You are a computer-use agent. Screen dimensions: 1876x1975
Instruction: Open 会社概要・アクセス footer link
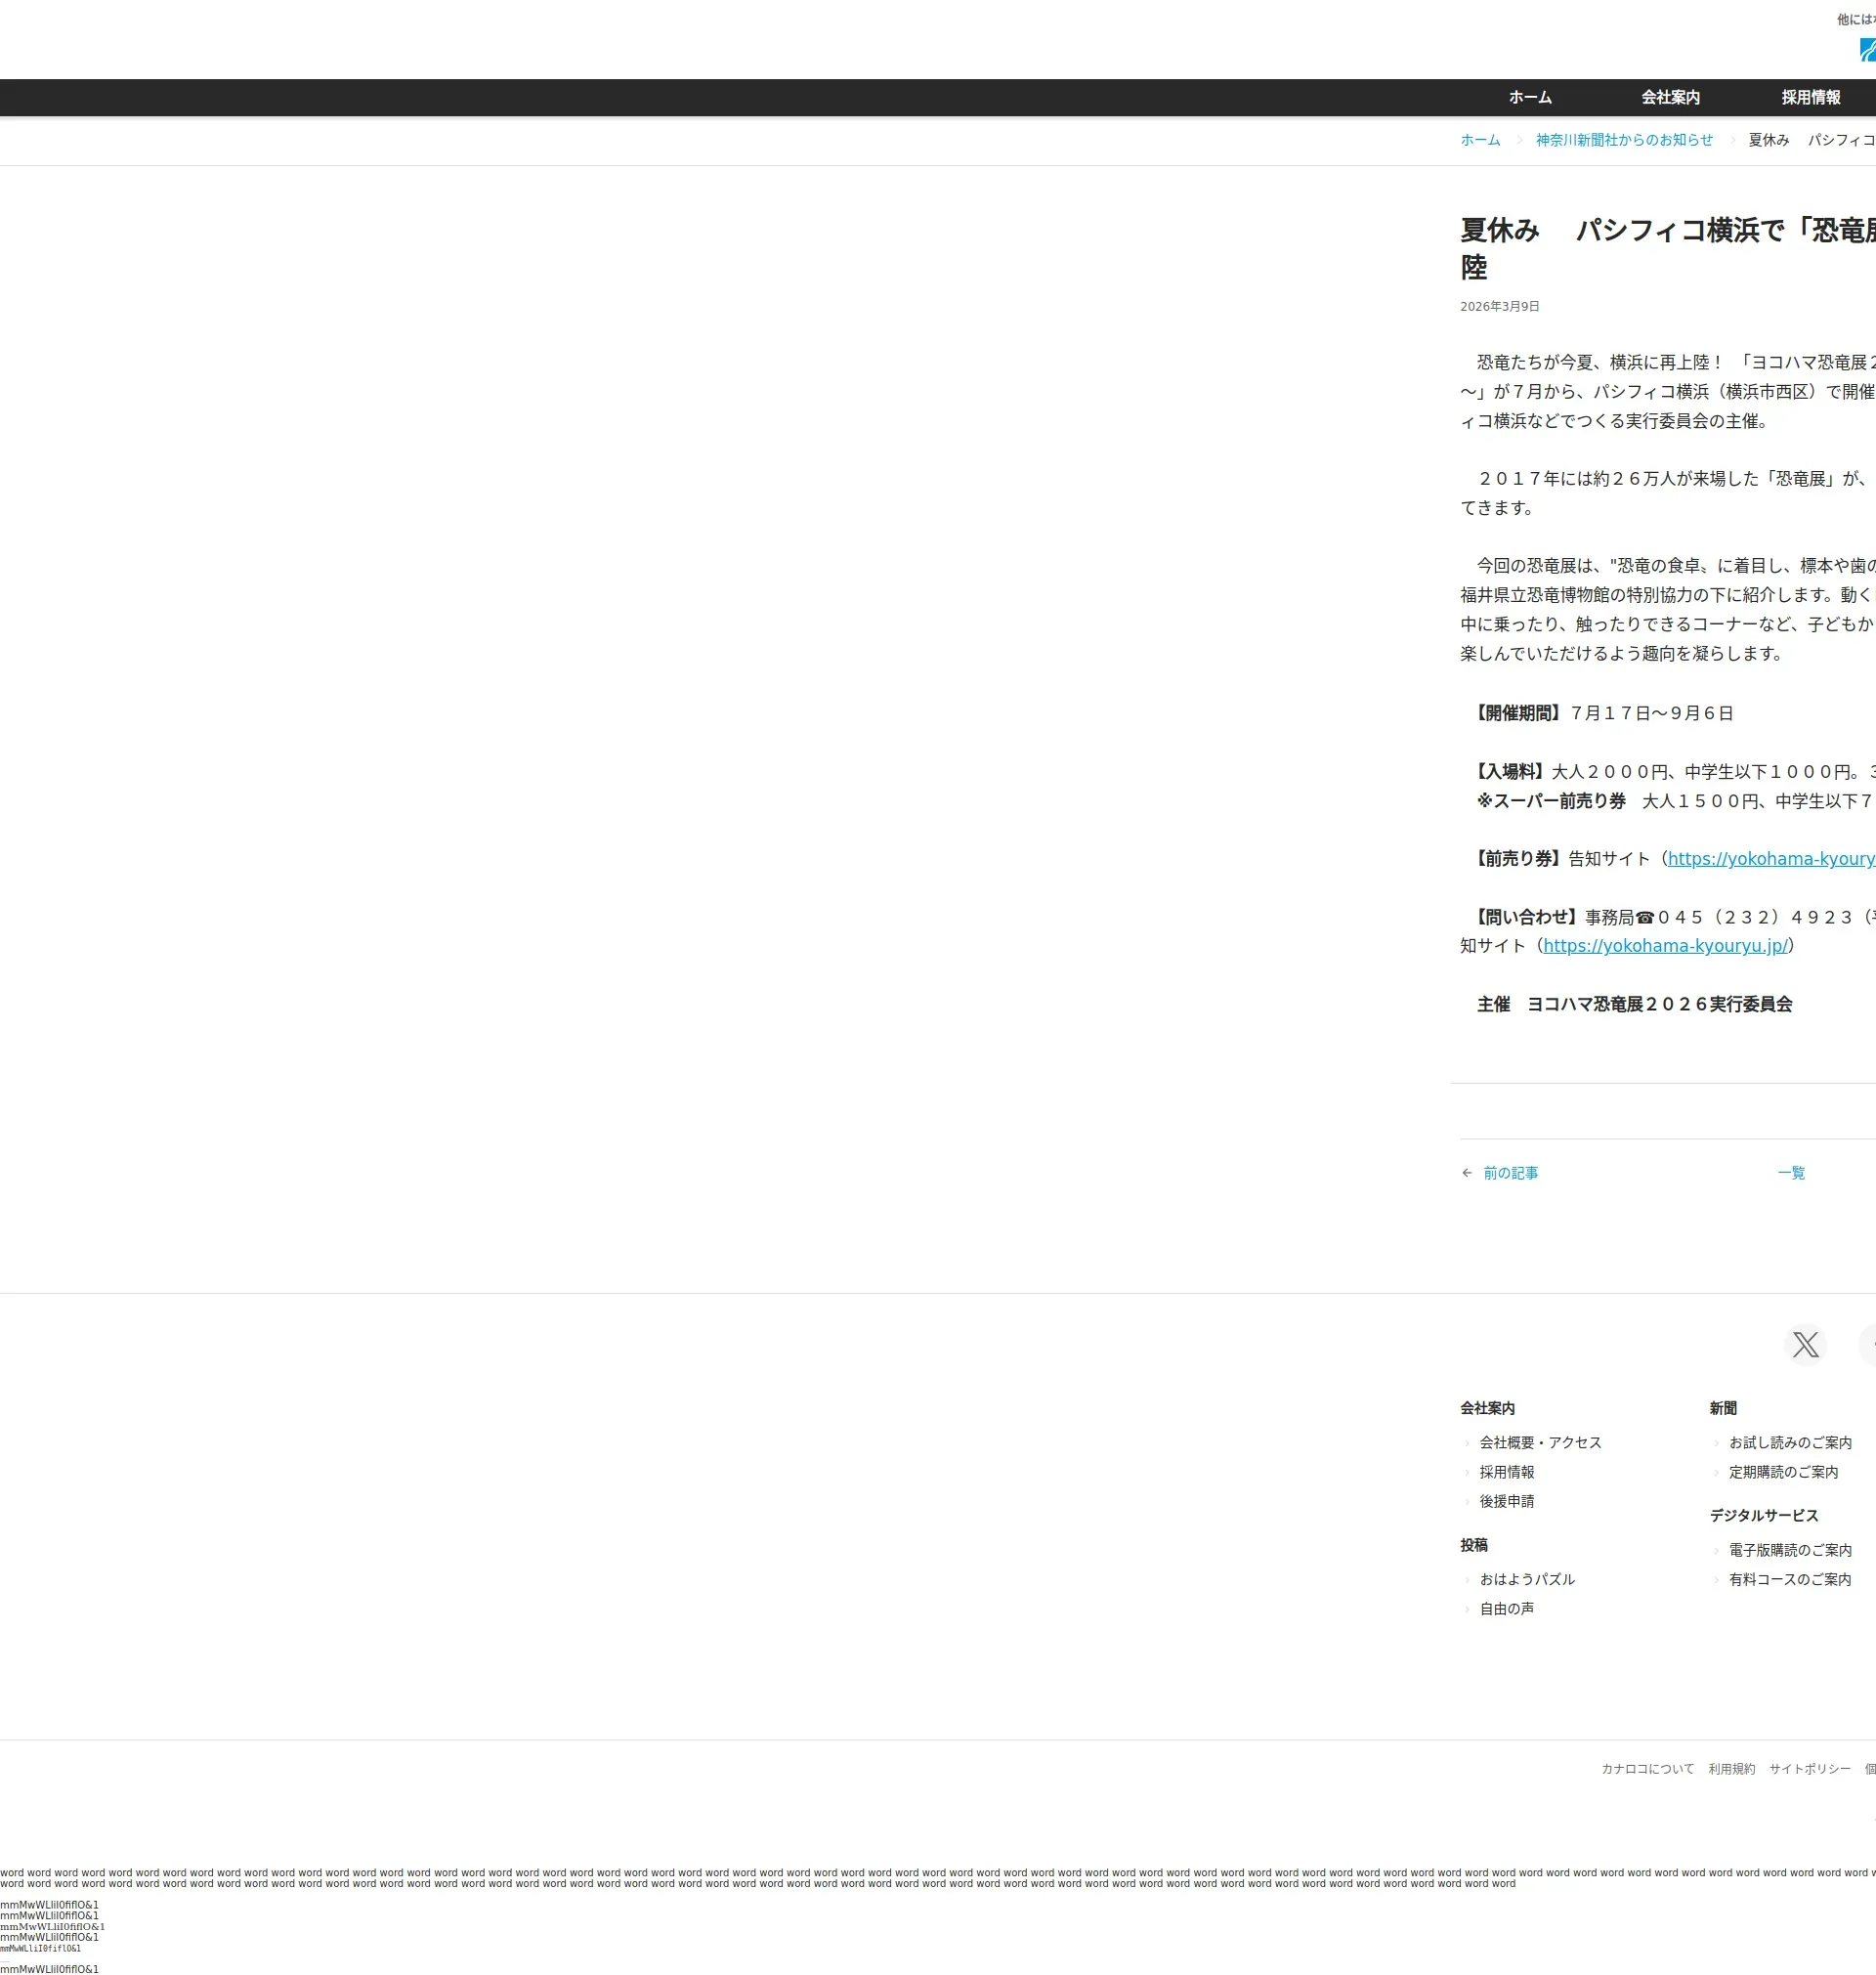click(x=1540, y=1442)
